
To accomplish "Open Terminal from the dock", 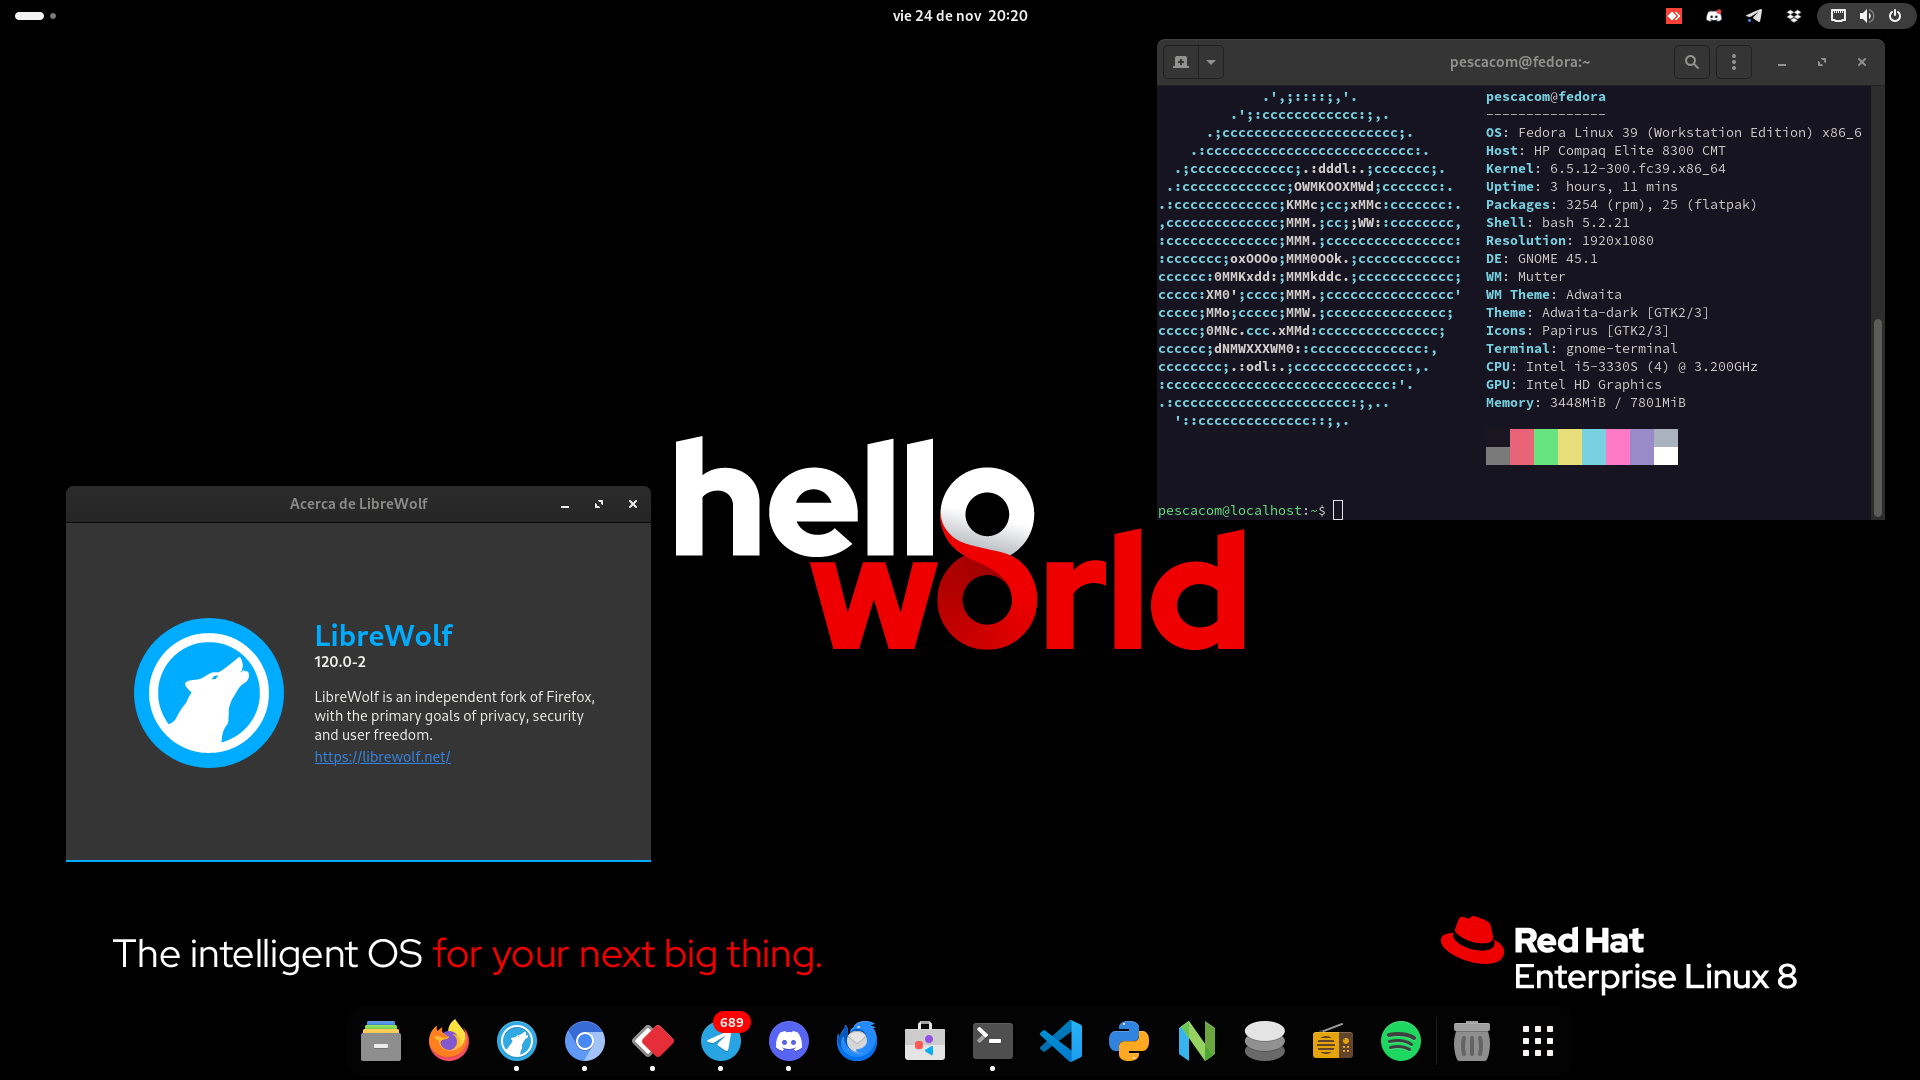I will click(x=992, y=1041).
